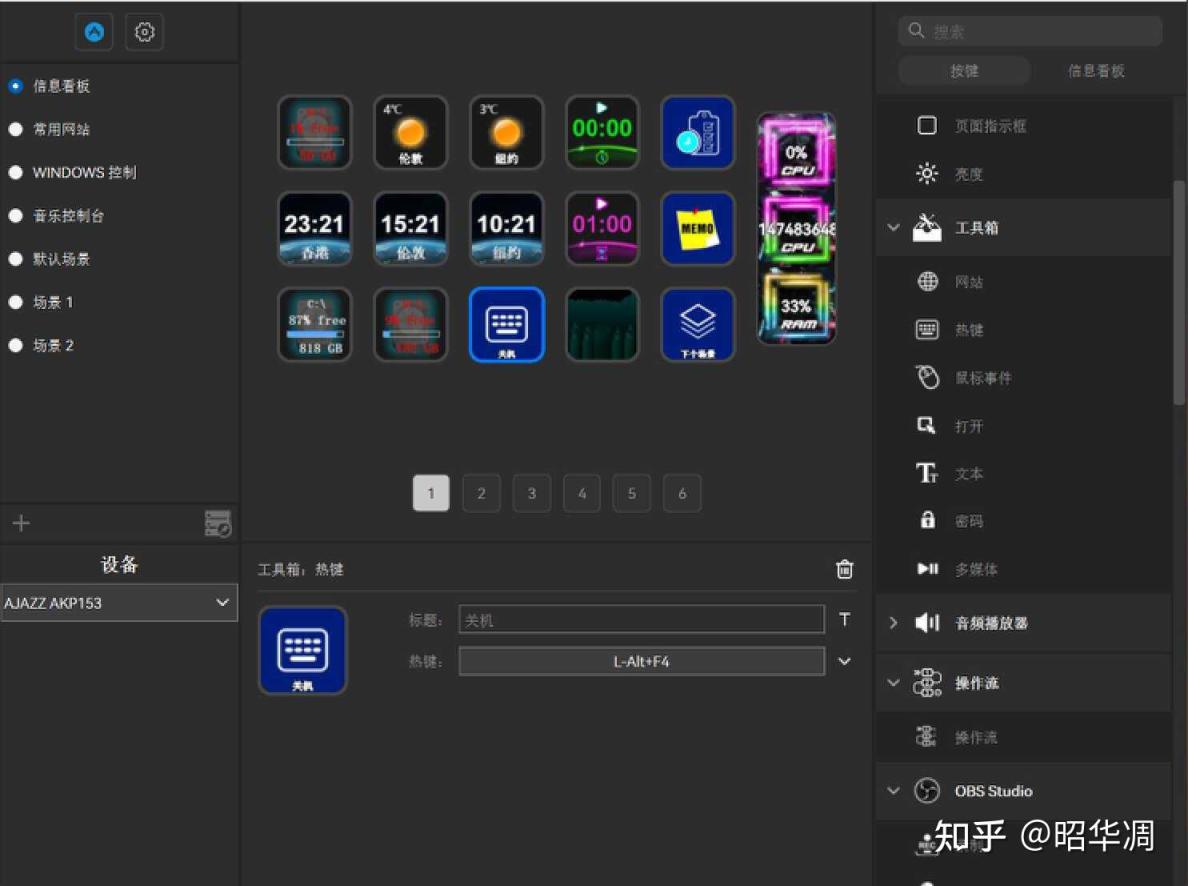The width and height of the screenshot is (1188, 886).
Task: Select the 场景 2 radio button
Action: pyautogui.click(x=15, y=345)
